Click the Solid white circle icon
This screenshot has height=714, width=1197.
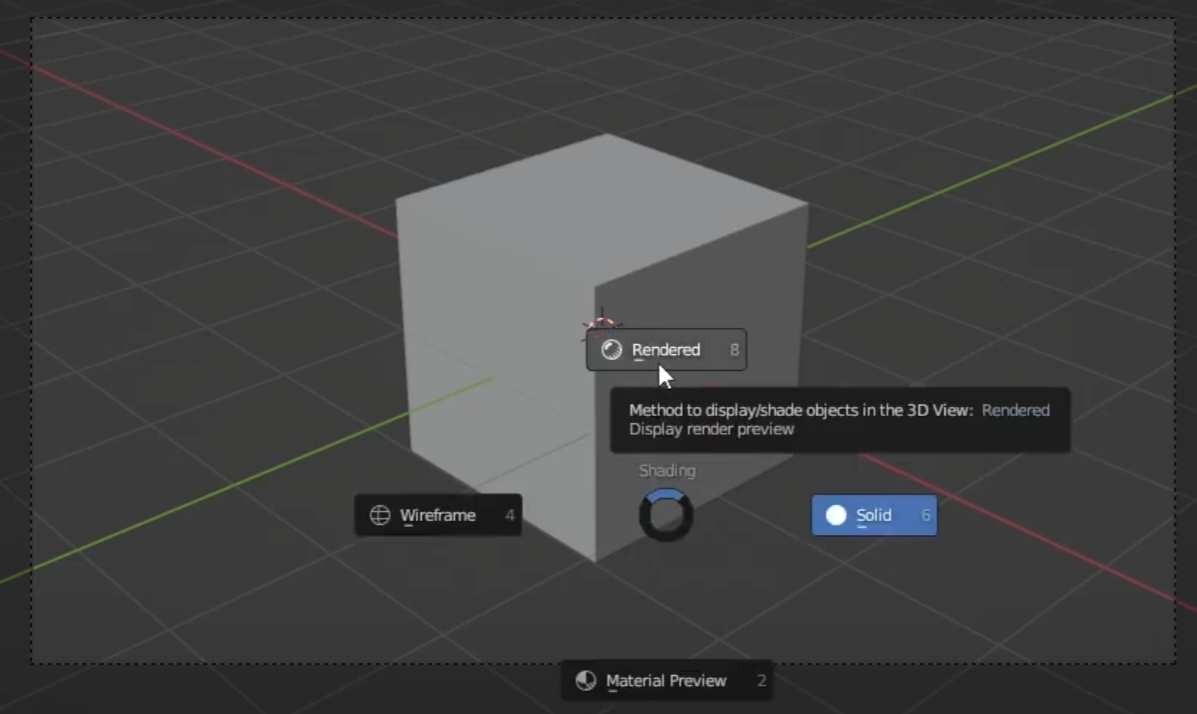click(x=836, y=515)
